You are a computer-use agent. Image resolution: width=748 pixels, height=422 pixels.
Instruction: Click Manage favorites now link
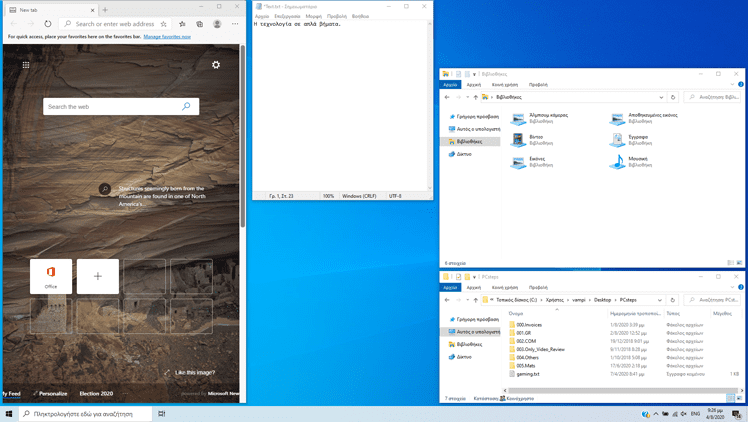tap(167, 37)
